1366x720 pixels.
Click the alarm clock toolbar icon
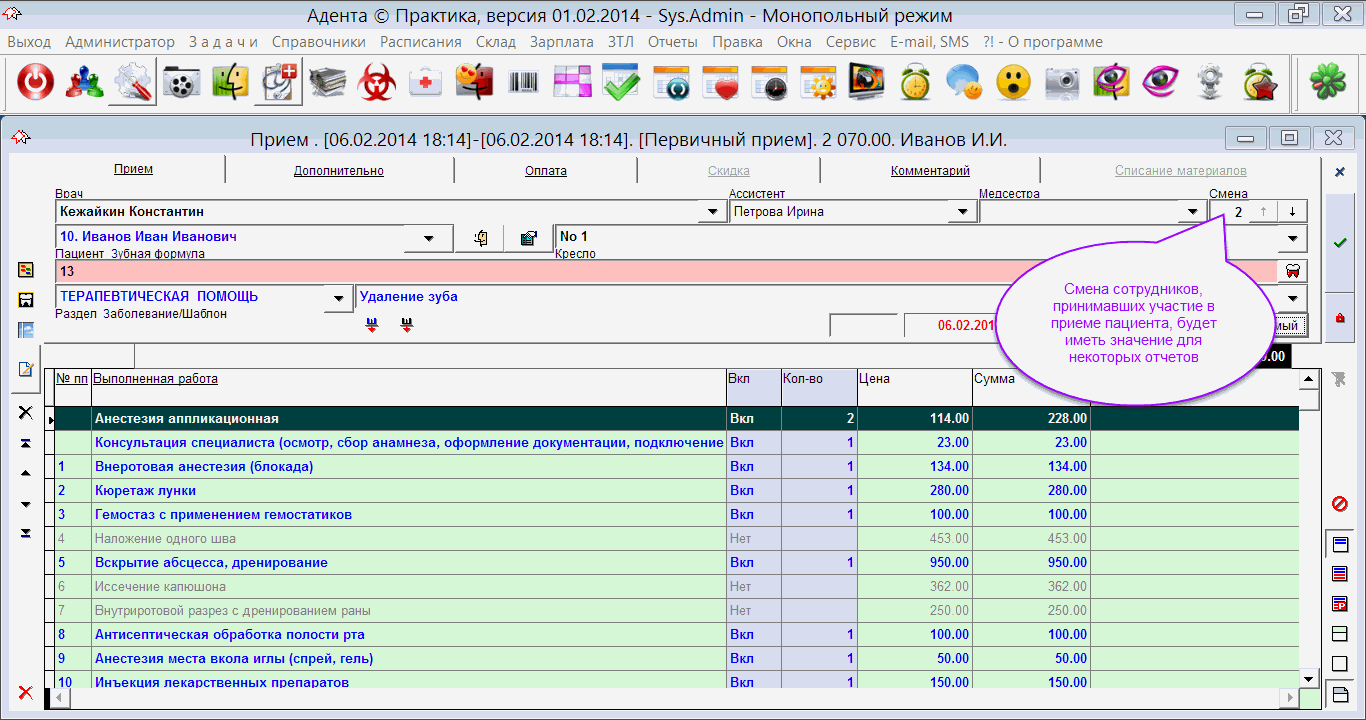[x=915, y=84]
